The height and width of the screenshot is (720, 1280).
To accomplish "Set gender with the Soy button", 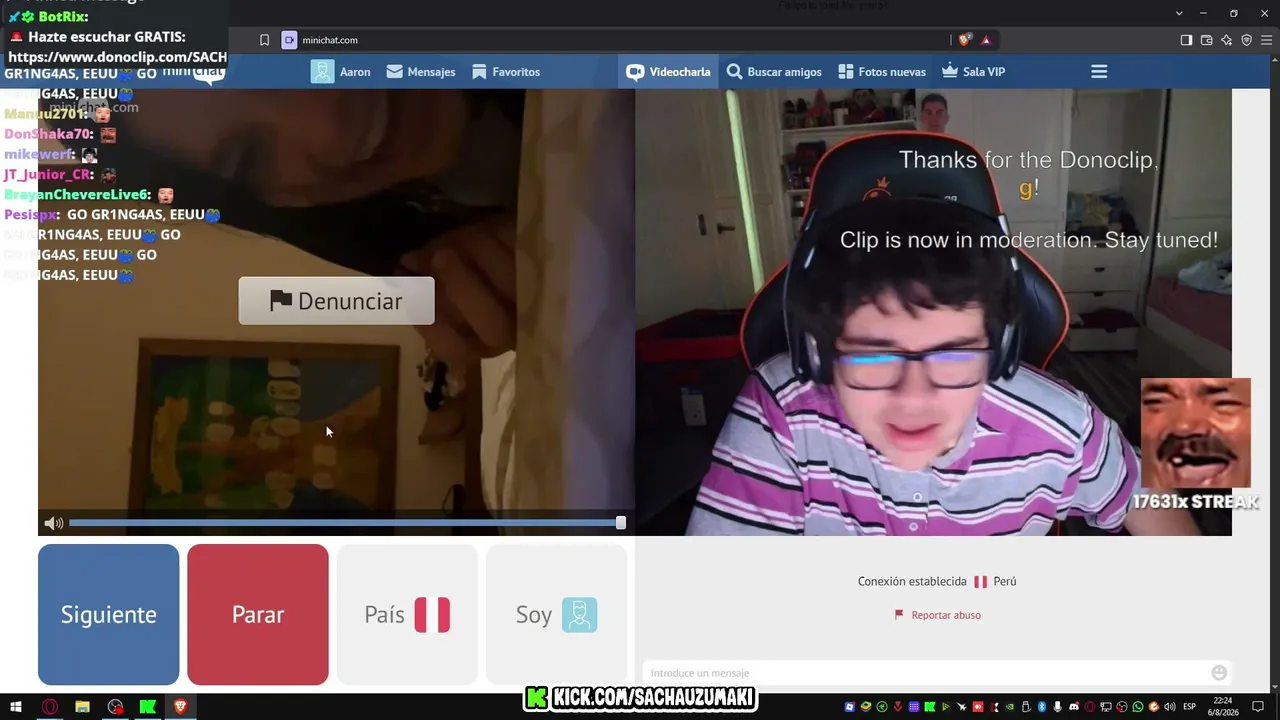I will 556,615.
